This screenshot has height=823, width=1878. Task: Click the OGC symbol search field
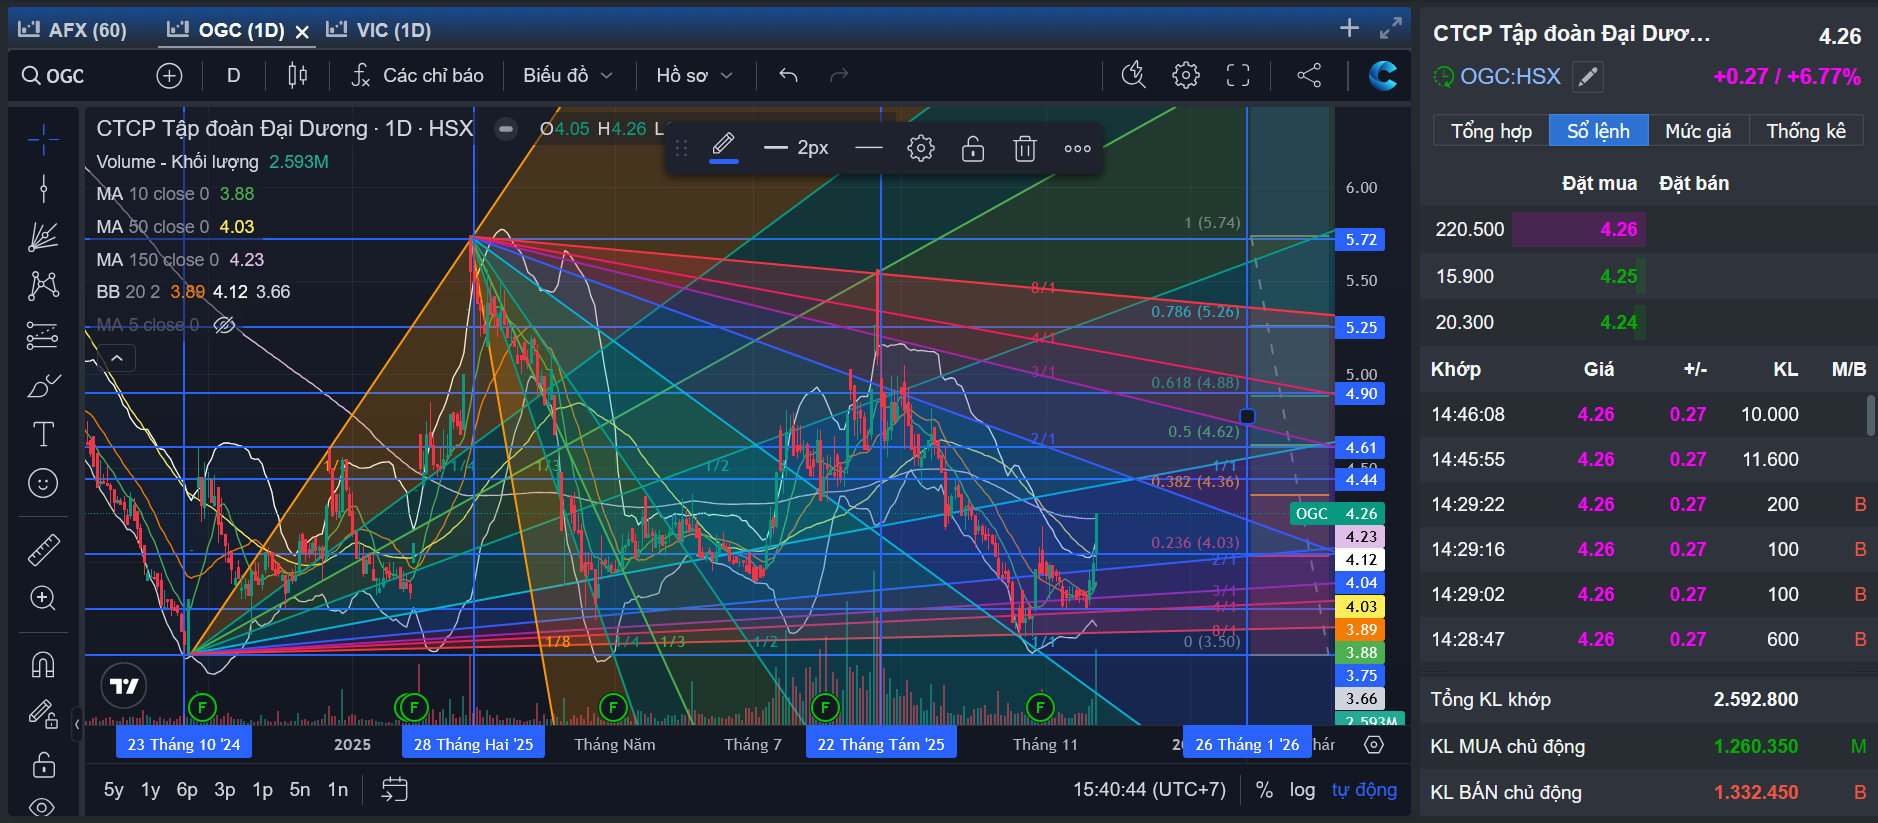[65, 76]
